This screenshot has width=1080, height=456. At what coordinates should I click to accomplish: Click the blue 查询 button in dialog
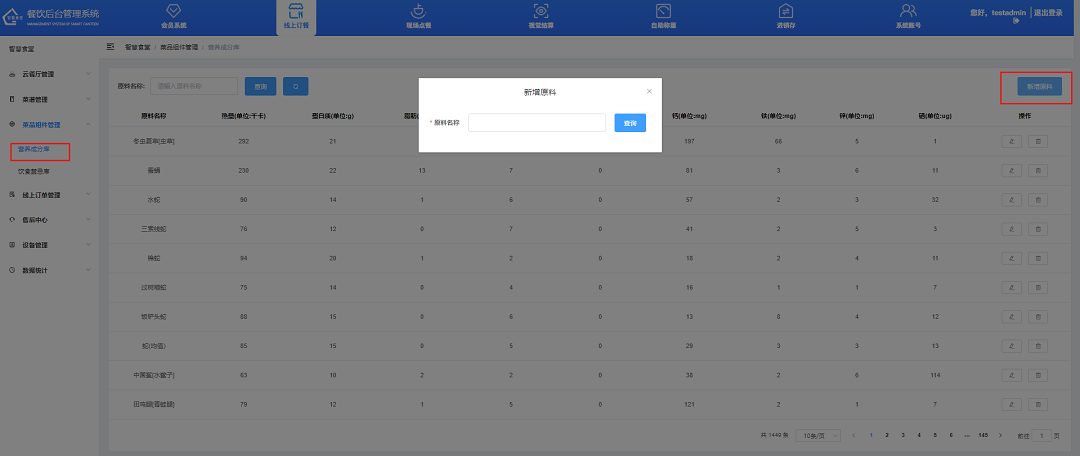pos(630,122)
